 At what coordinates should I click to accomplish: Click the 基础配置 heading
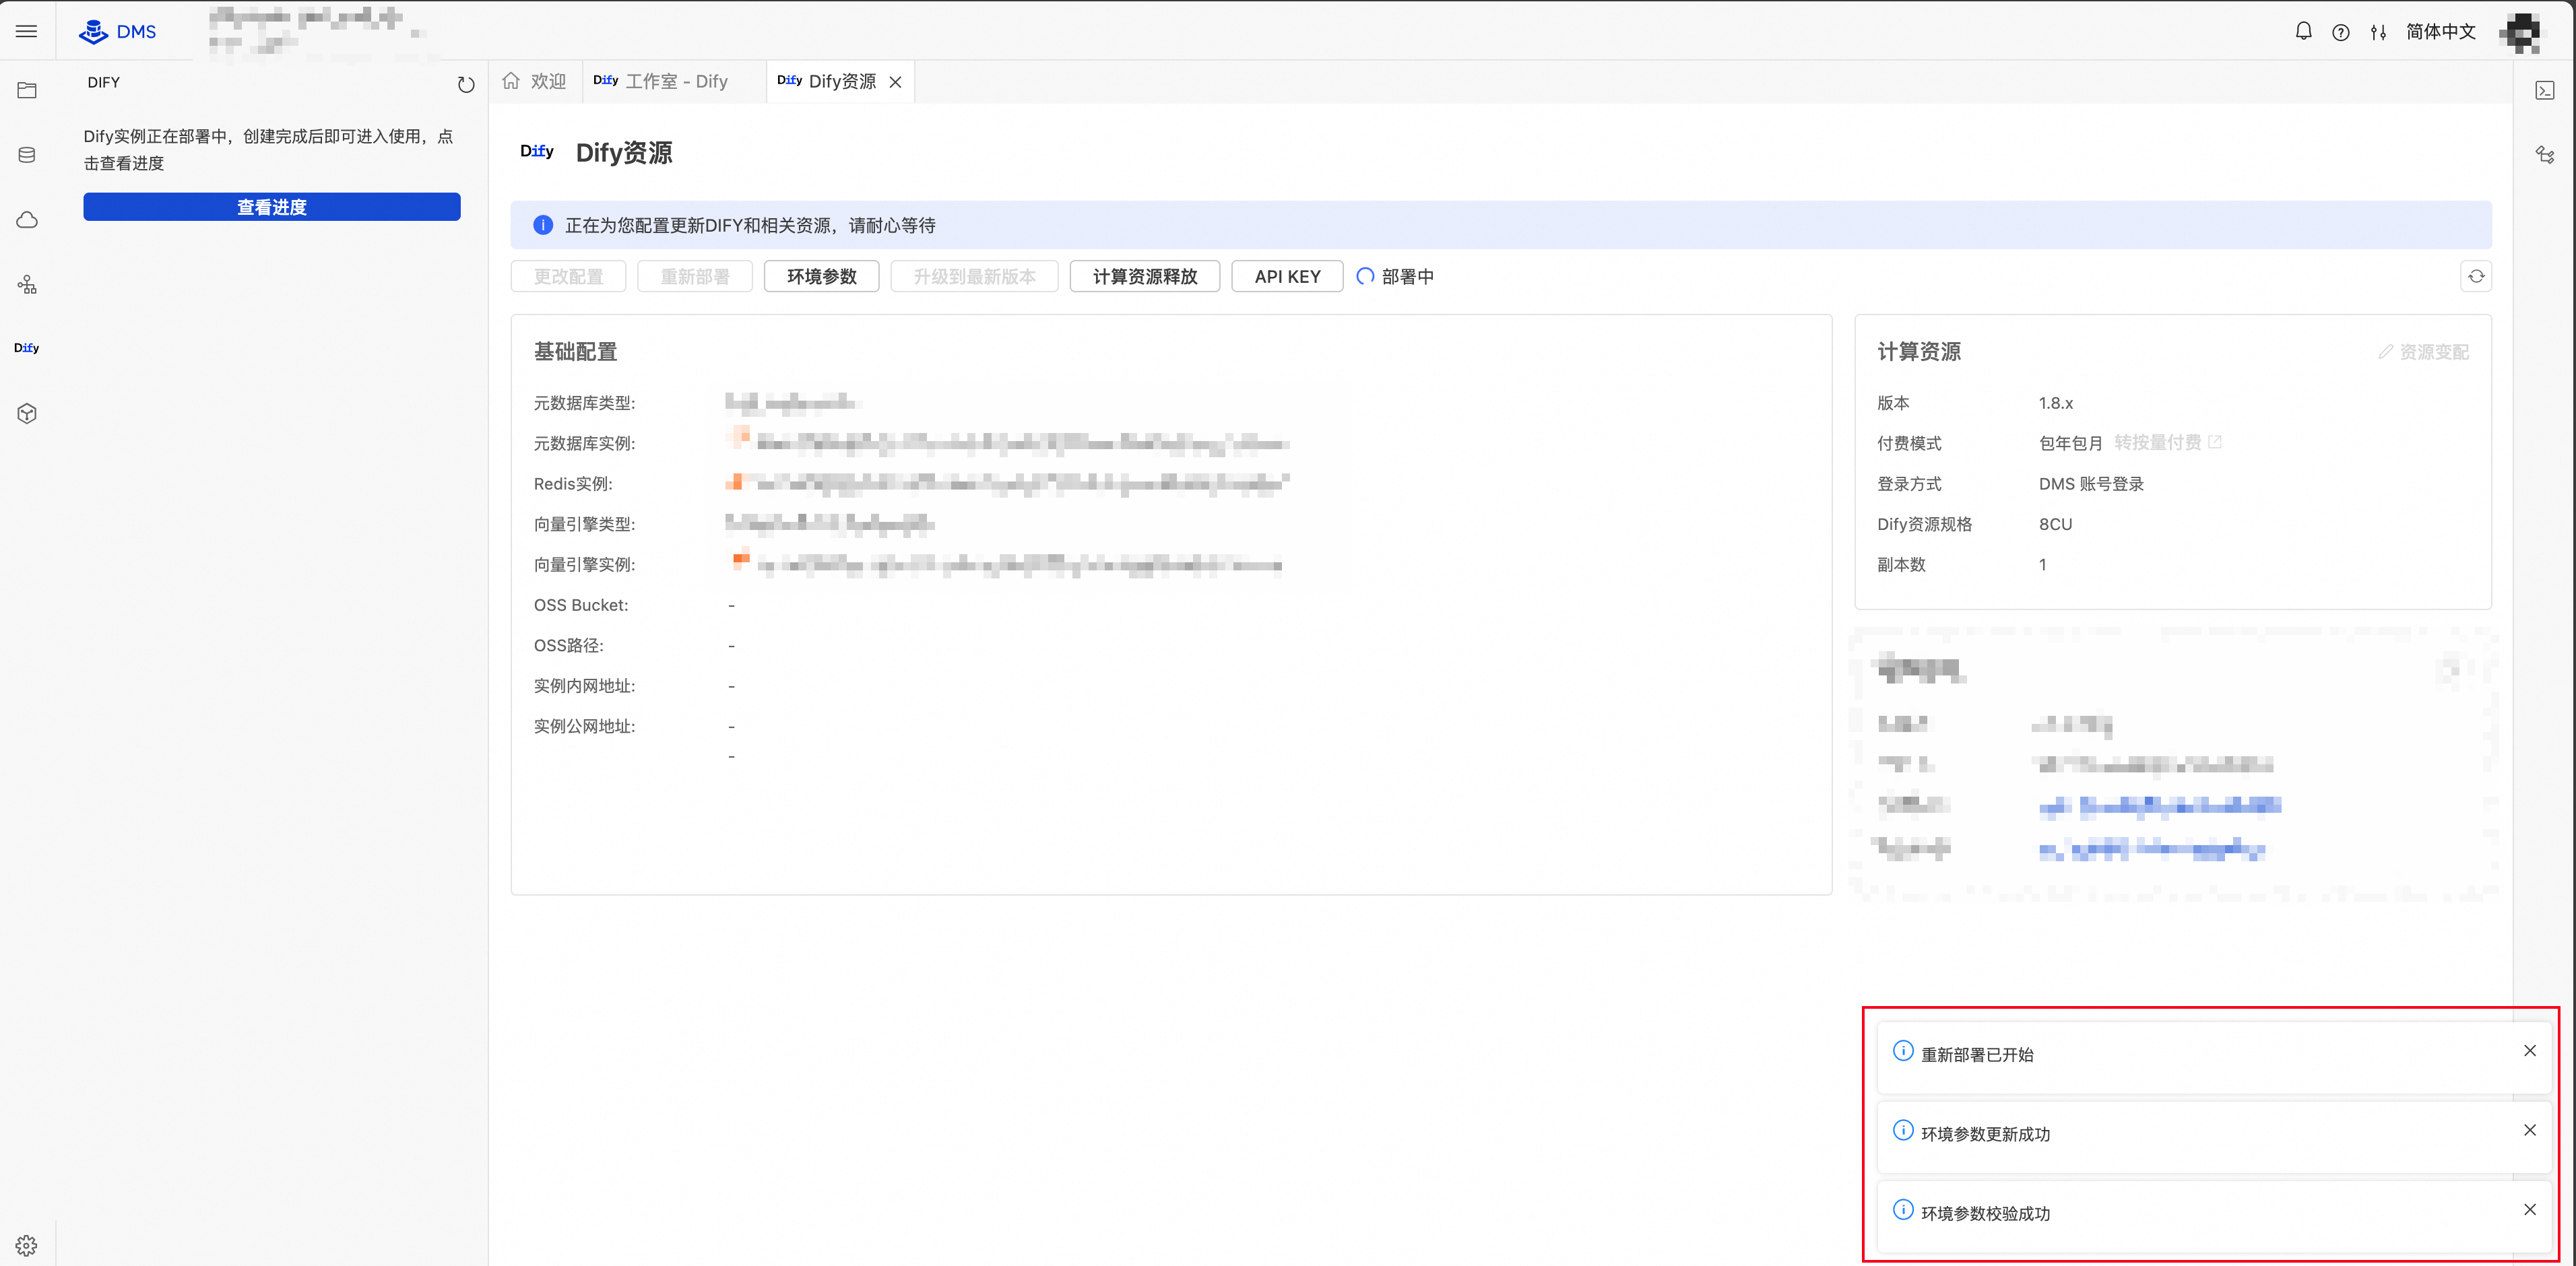(575, 352)
